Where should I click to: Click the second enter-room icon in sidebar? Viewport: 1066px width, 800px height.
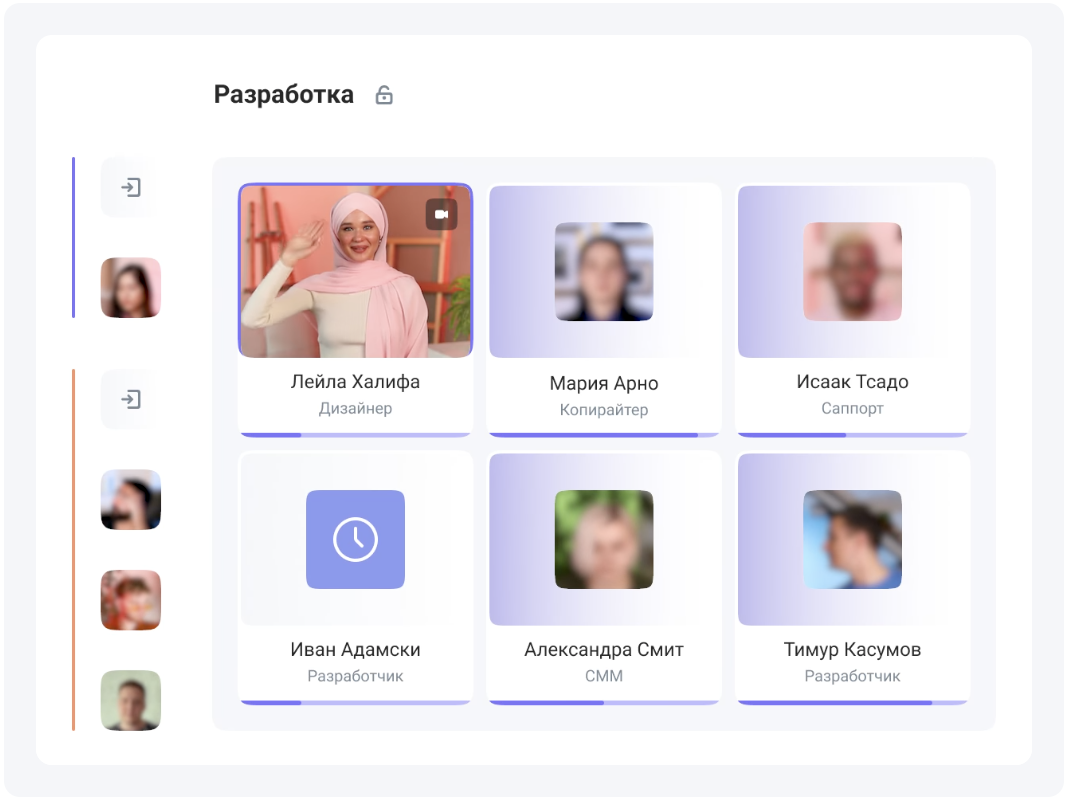(130, 400)
